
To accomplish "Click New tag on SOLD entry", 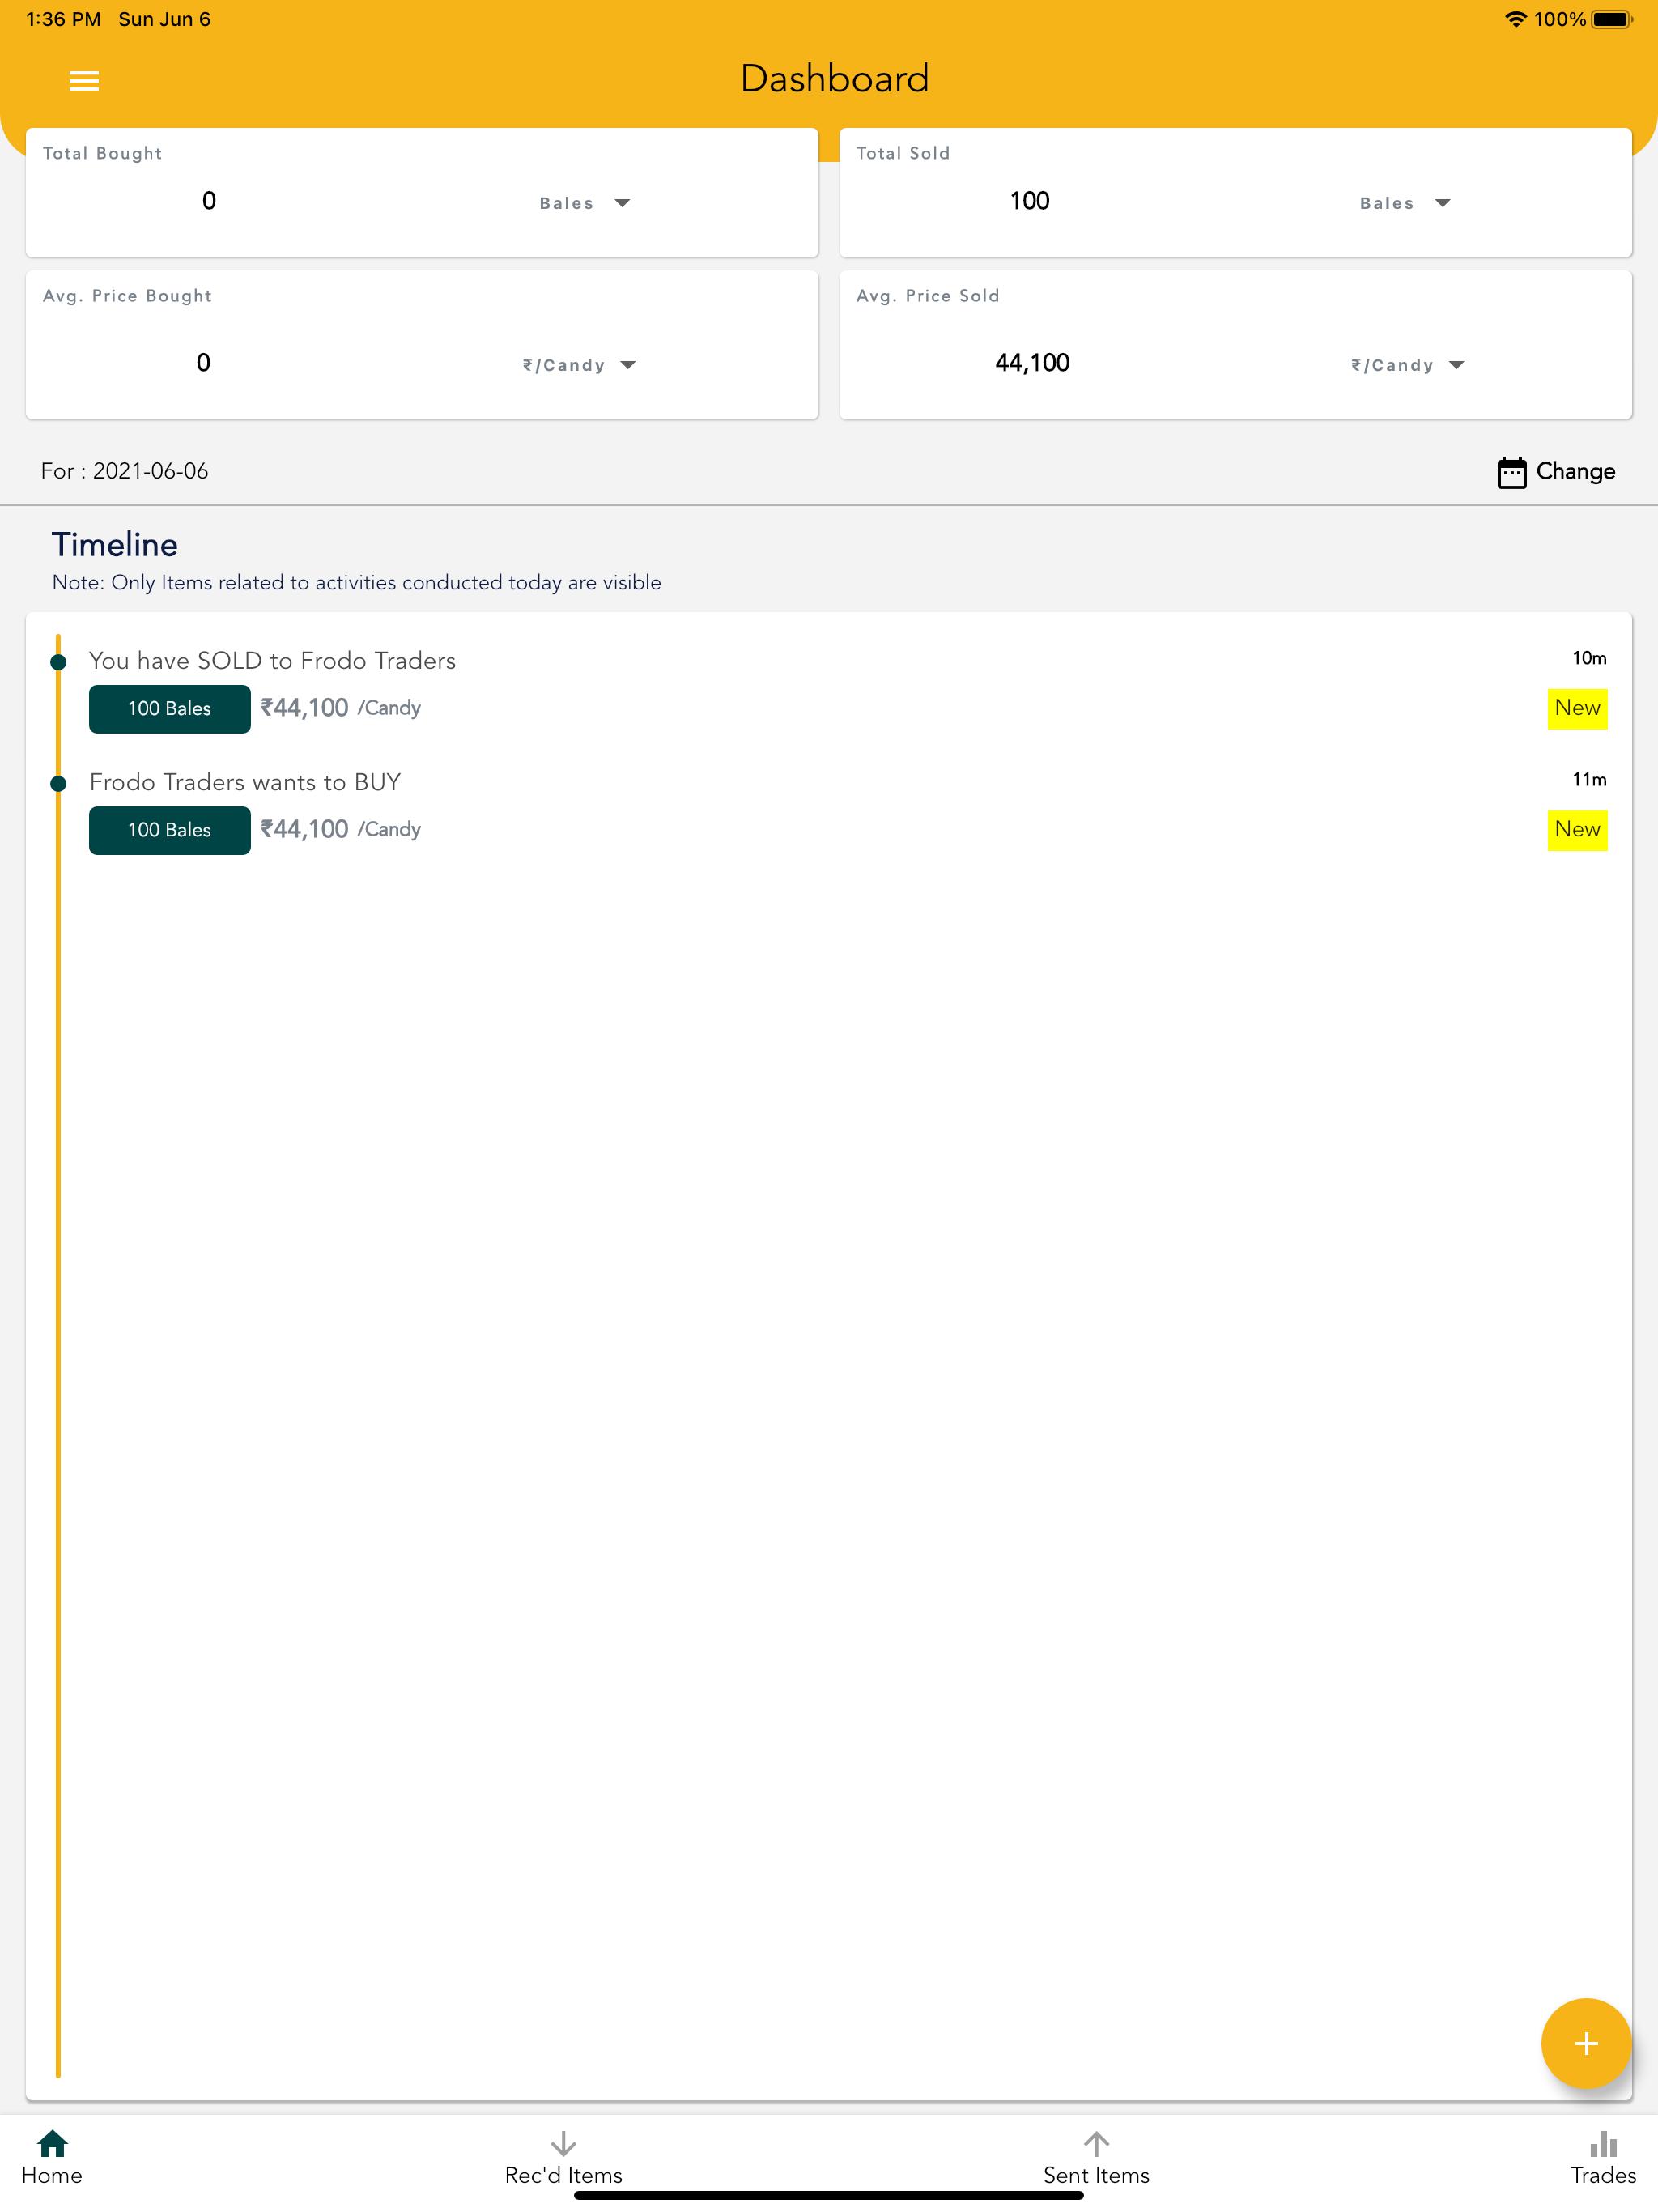I will click(1577, 708).
